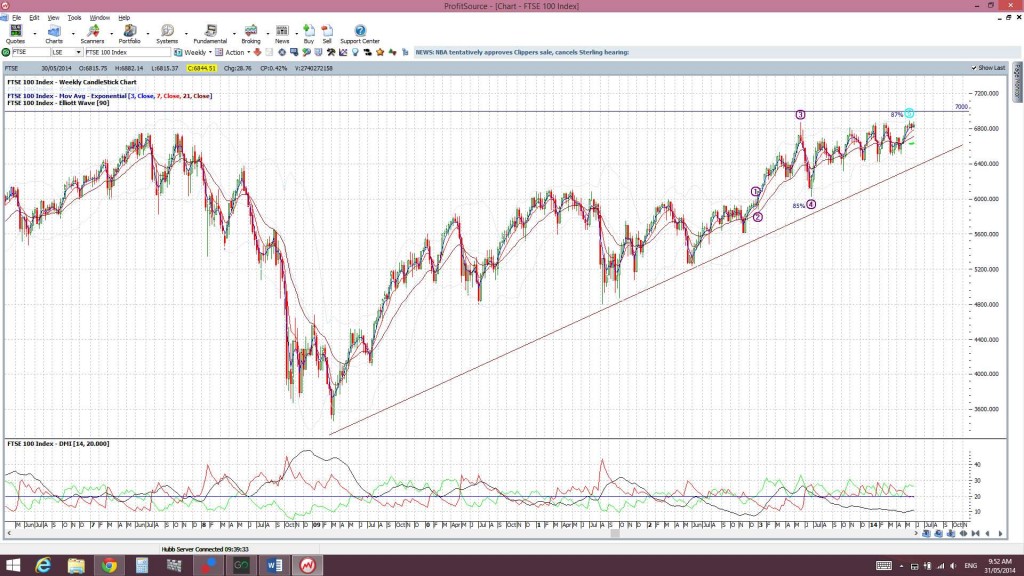
Task: Click the Buy order icon
Action: [309, 34]
